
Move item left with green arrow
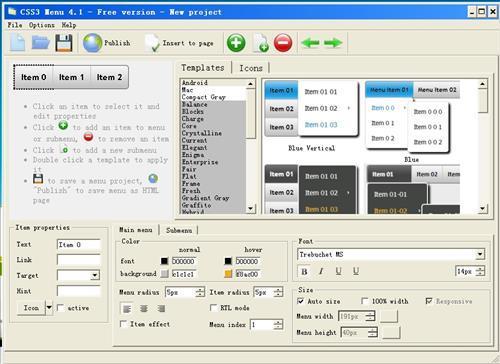pyautogui.click(x=310, y=43)
